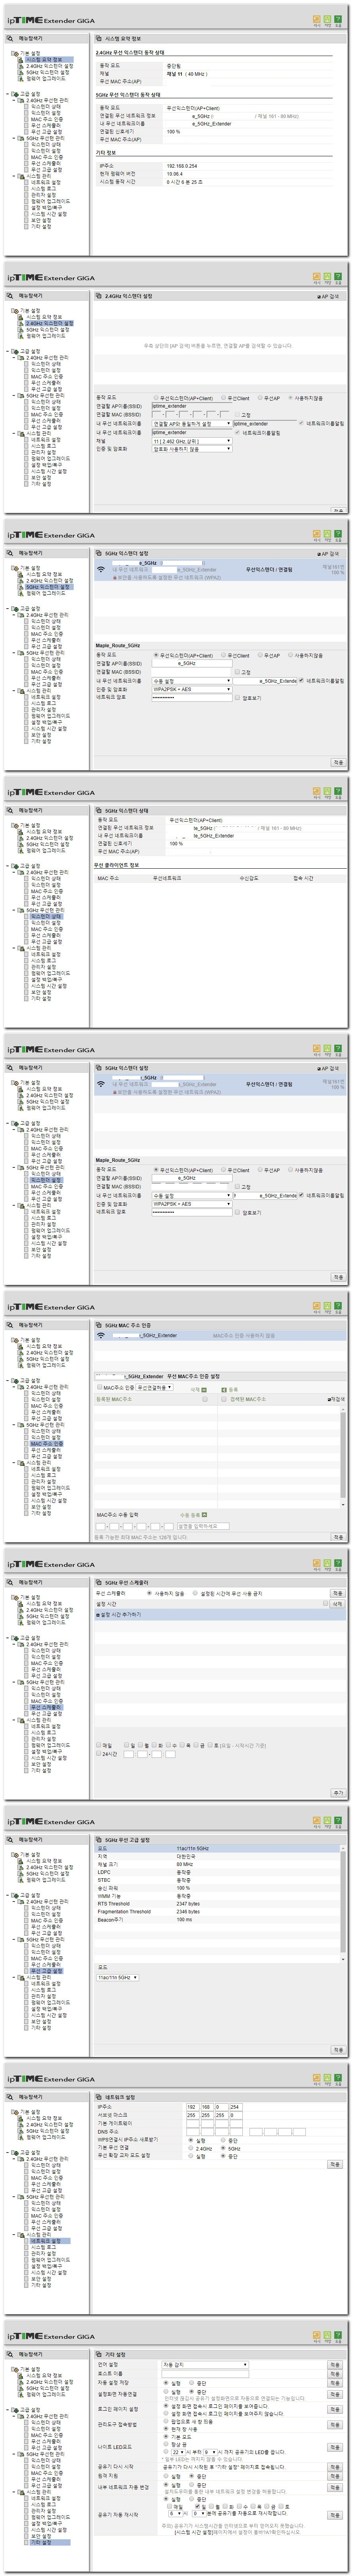Click last header icon above 시스템 요약 정보 page

(338, 19)
